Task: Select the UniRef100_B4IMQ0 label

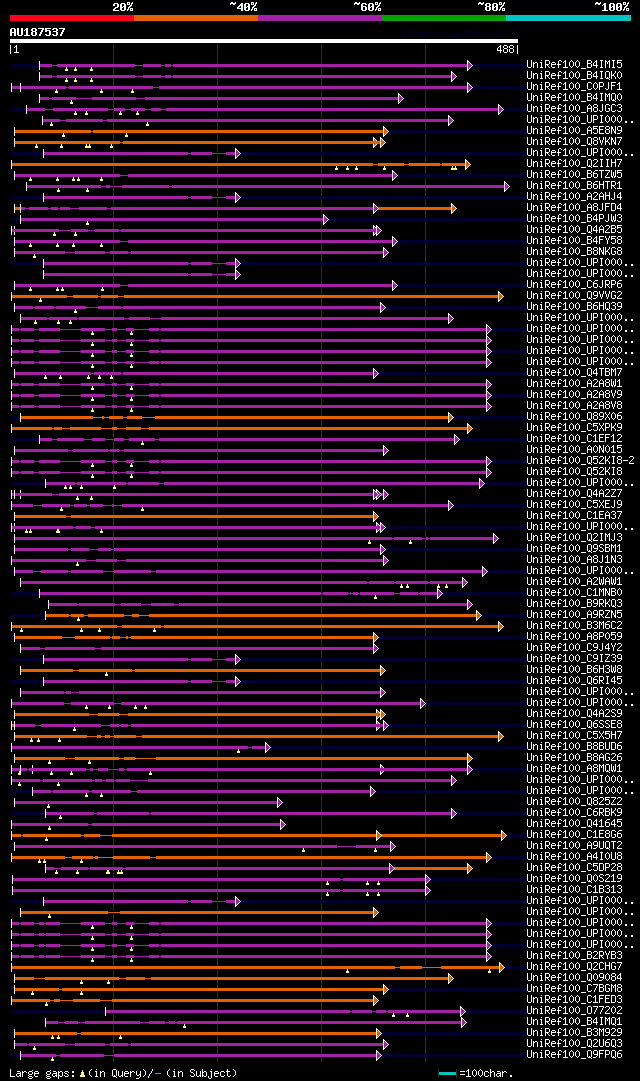Action: pos(574,97)
